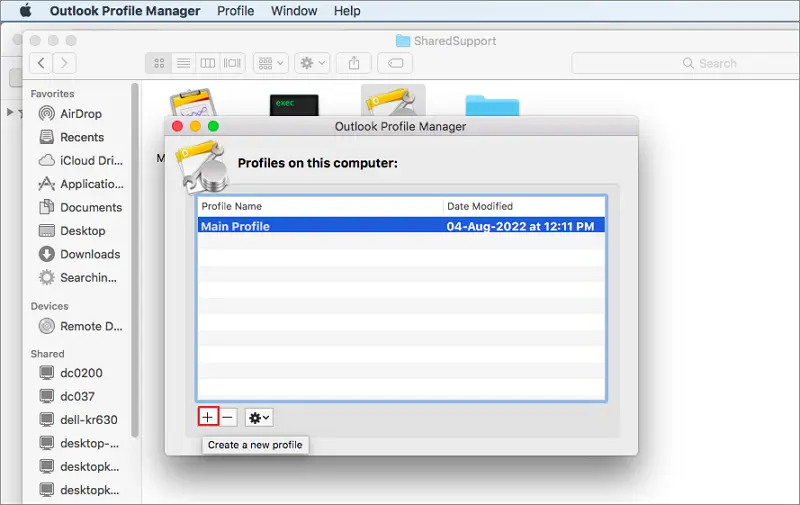
Task: Open the Help menu
Action: (x=347, y=11)
